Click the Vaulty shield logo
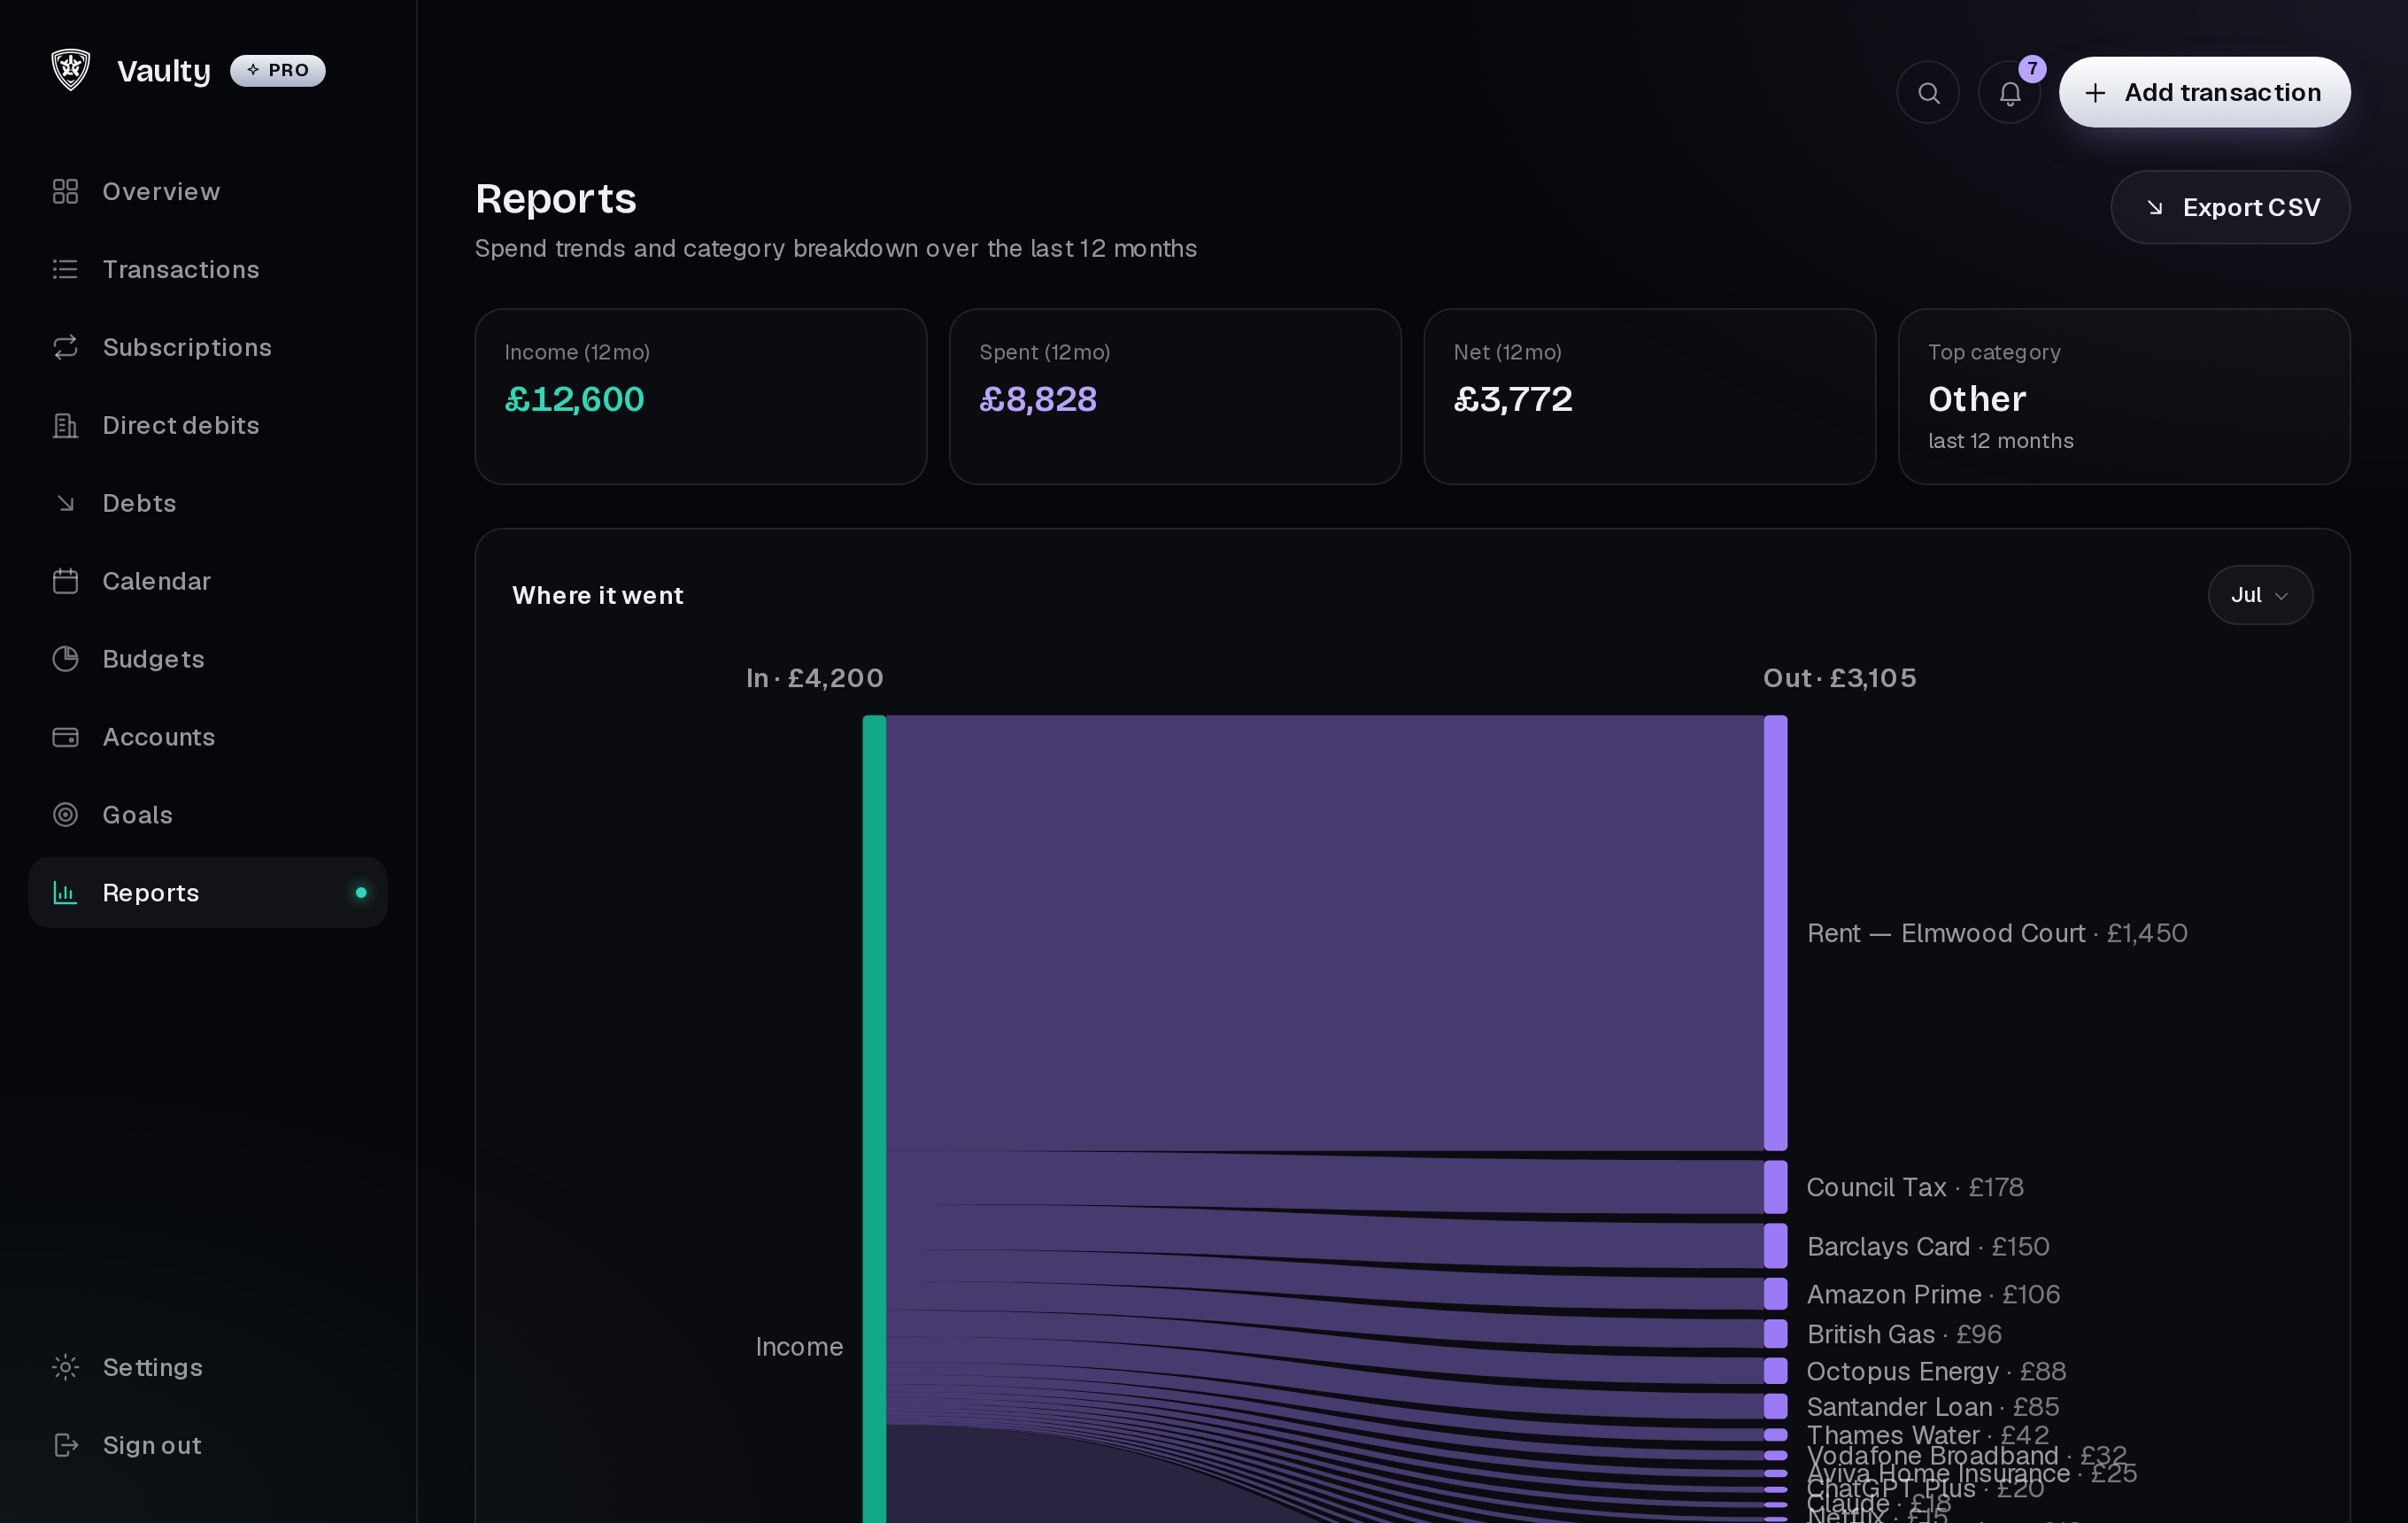The image size is (2408, 1523). tap(71, 70)
